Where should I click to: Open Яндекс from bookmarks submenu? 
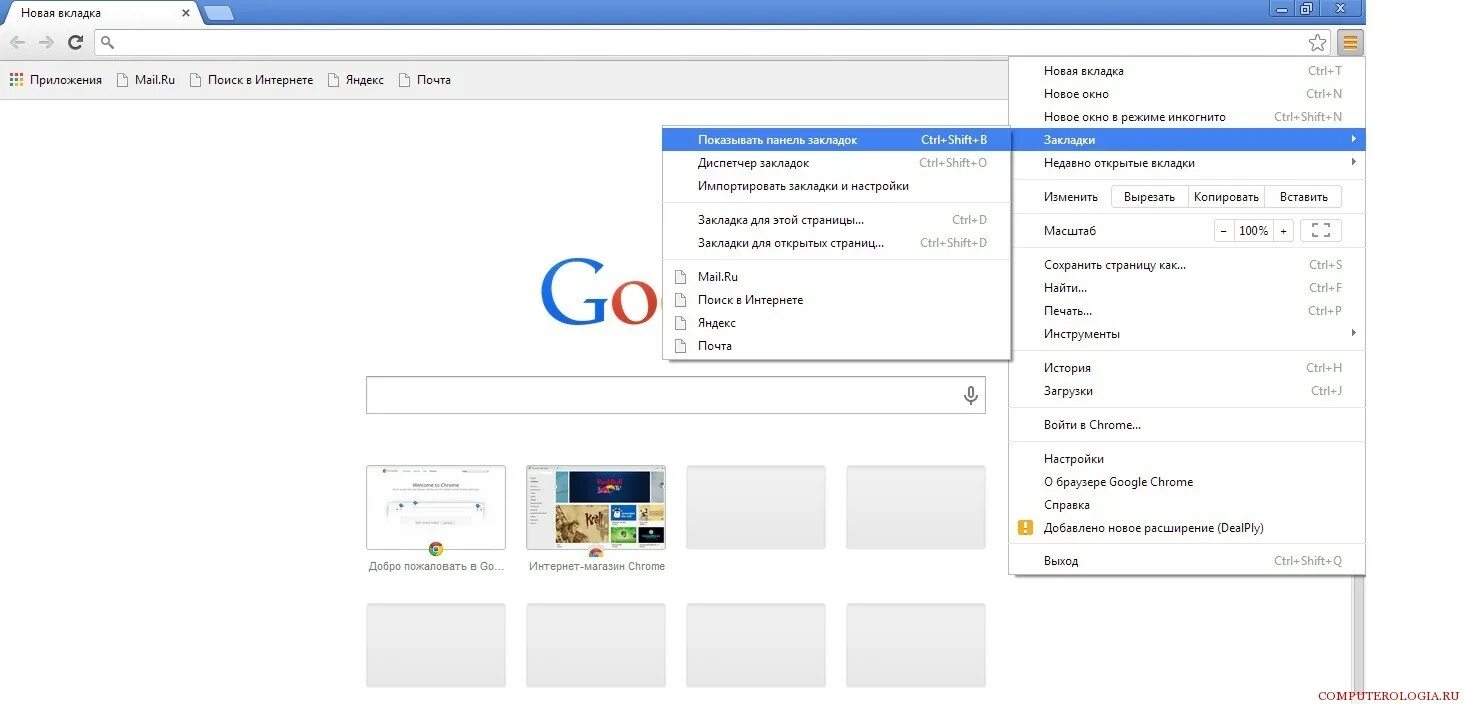coord(837,323)
